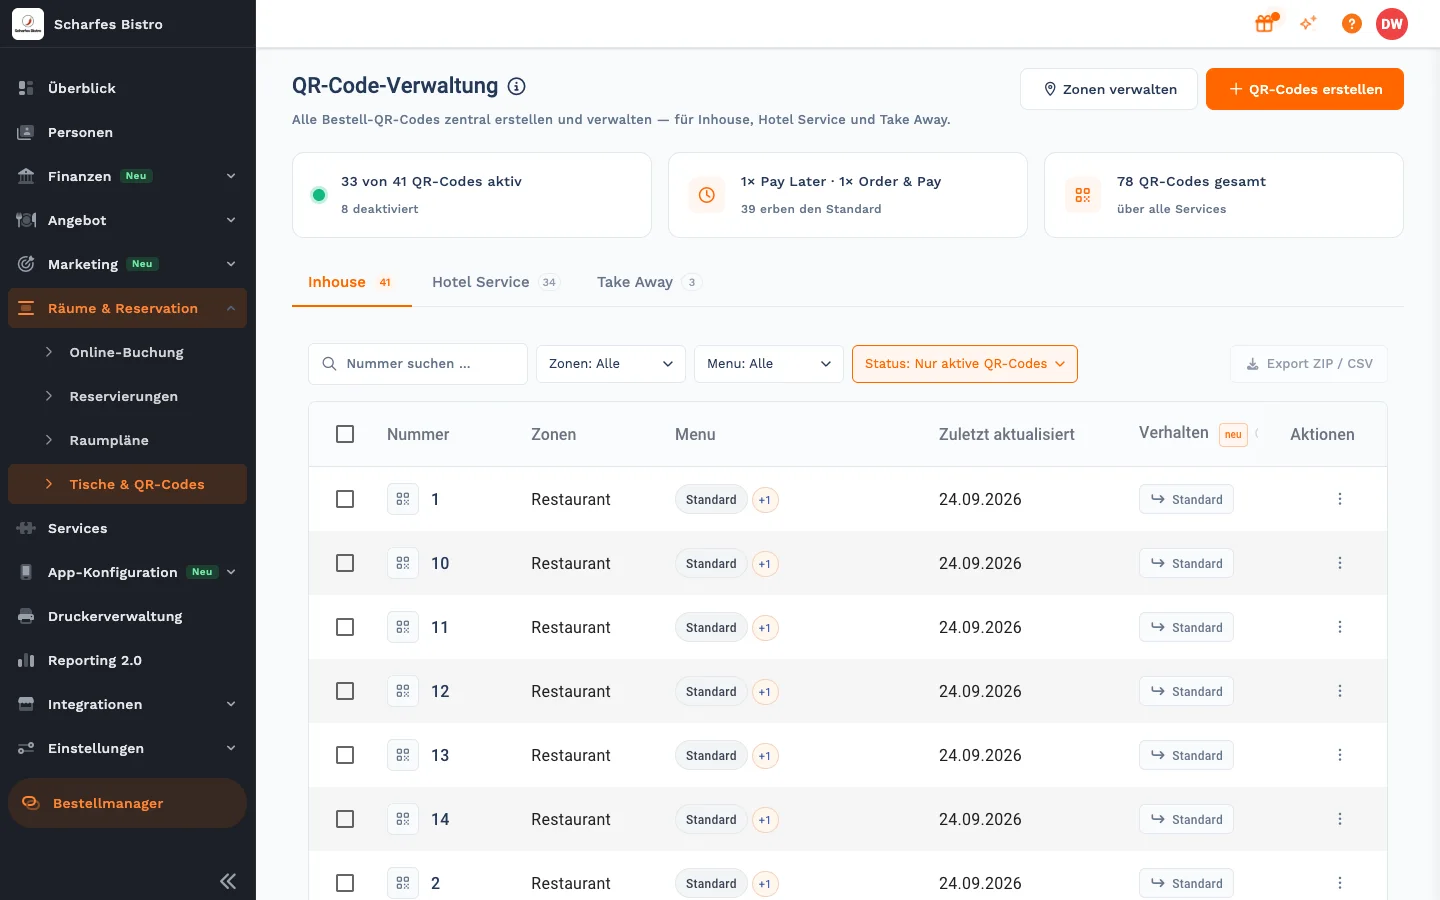Open the QR code icon for table 2

[403, 883]
